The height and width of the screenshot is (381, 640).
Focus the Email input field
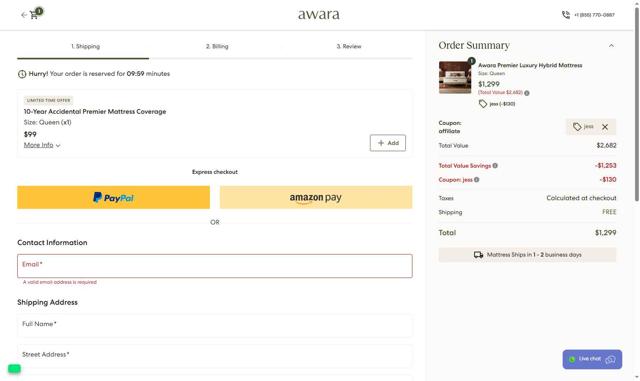pos(215,266)
